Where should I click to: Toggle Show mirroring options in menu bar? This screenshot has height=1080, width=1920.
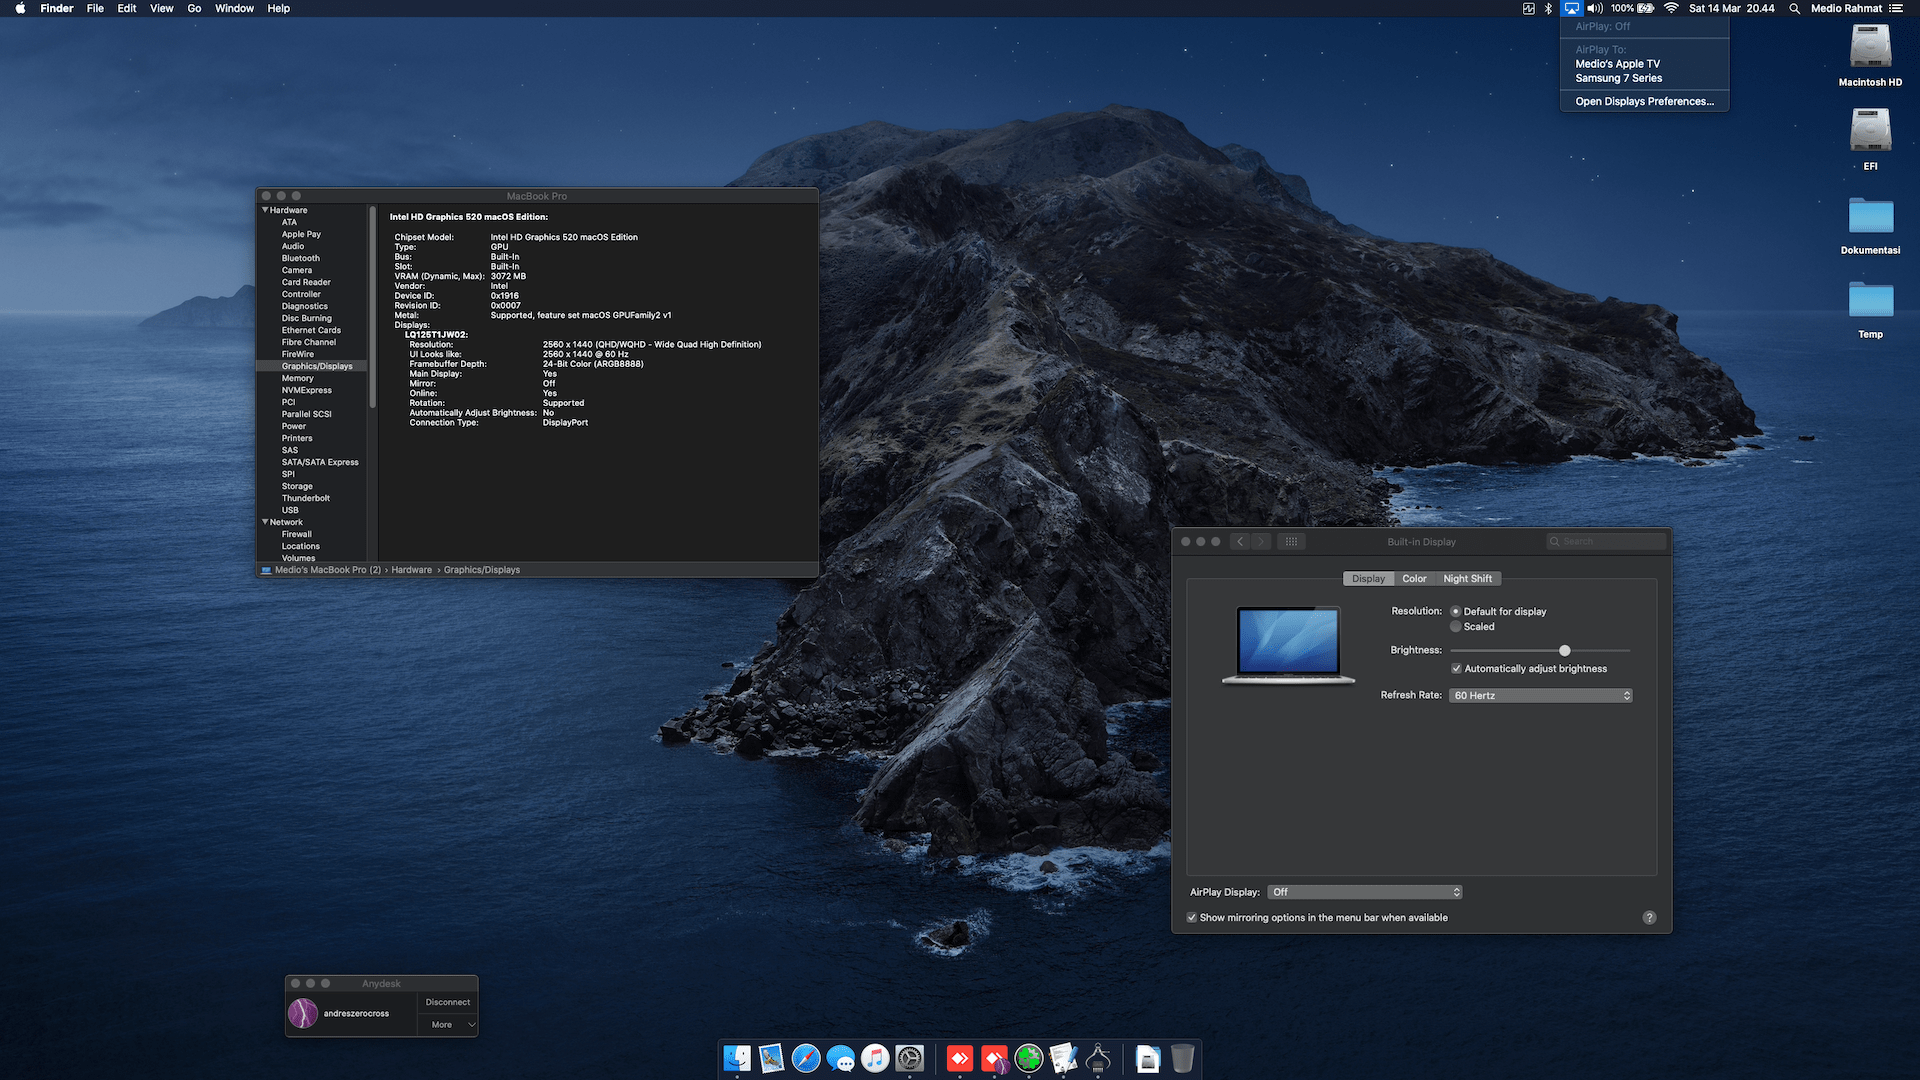1192,918
